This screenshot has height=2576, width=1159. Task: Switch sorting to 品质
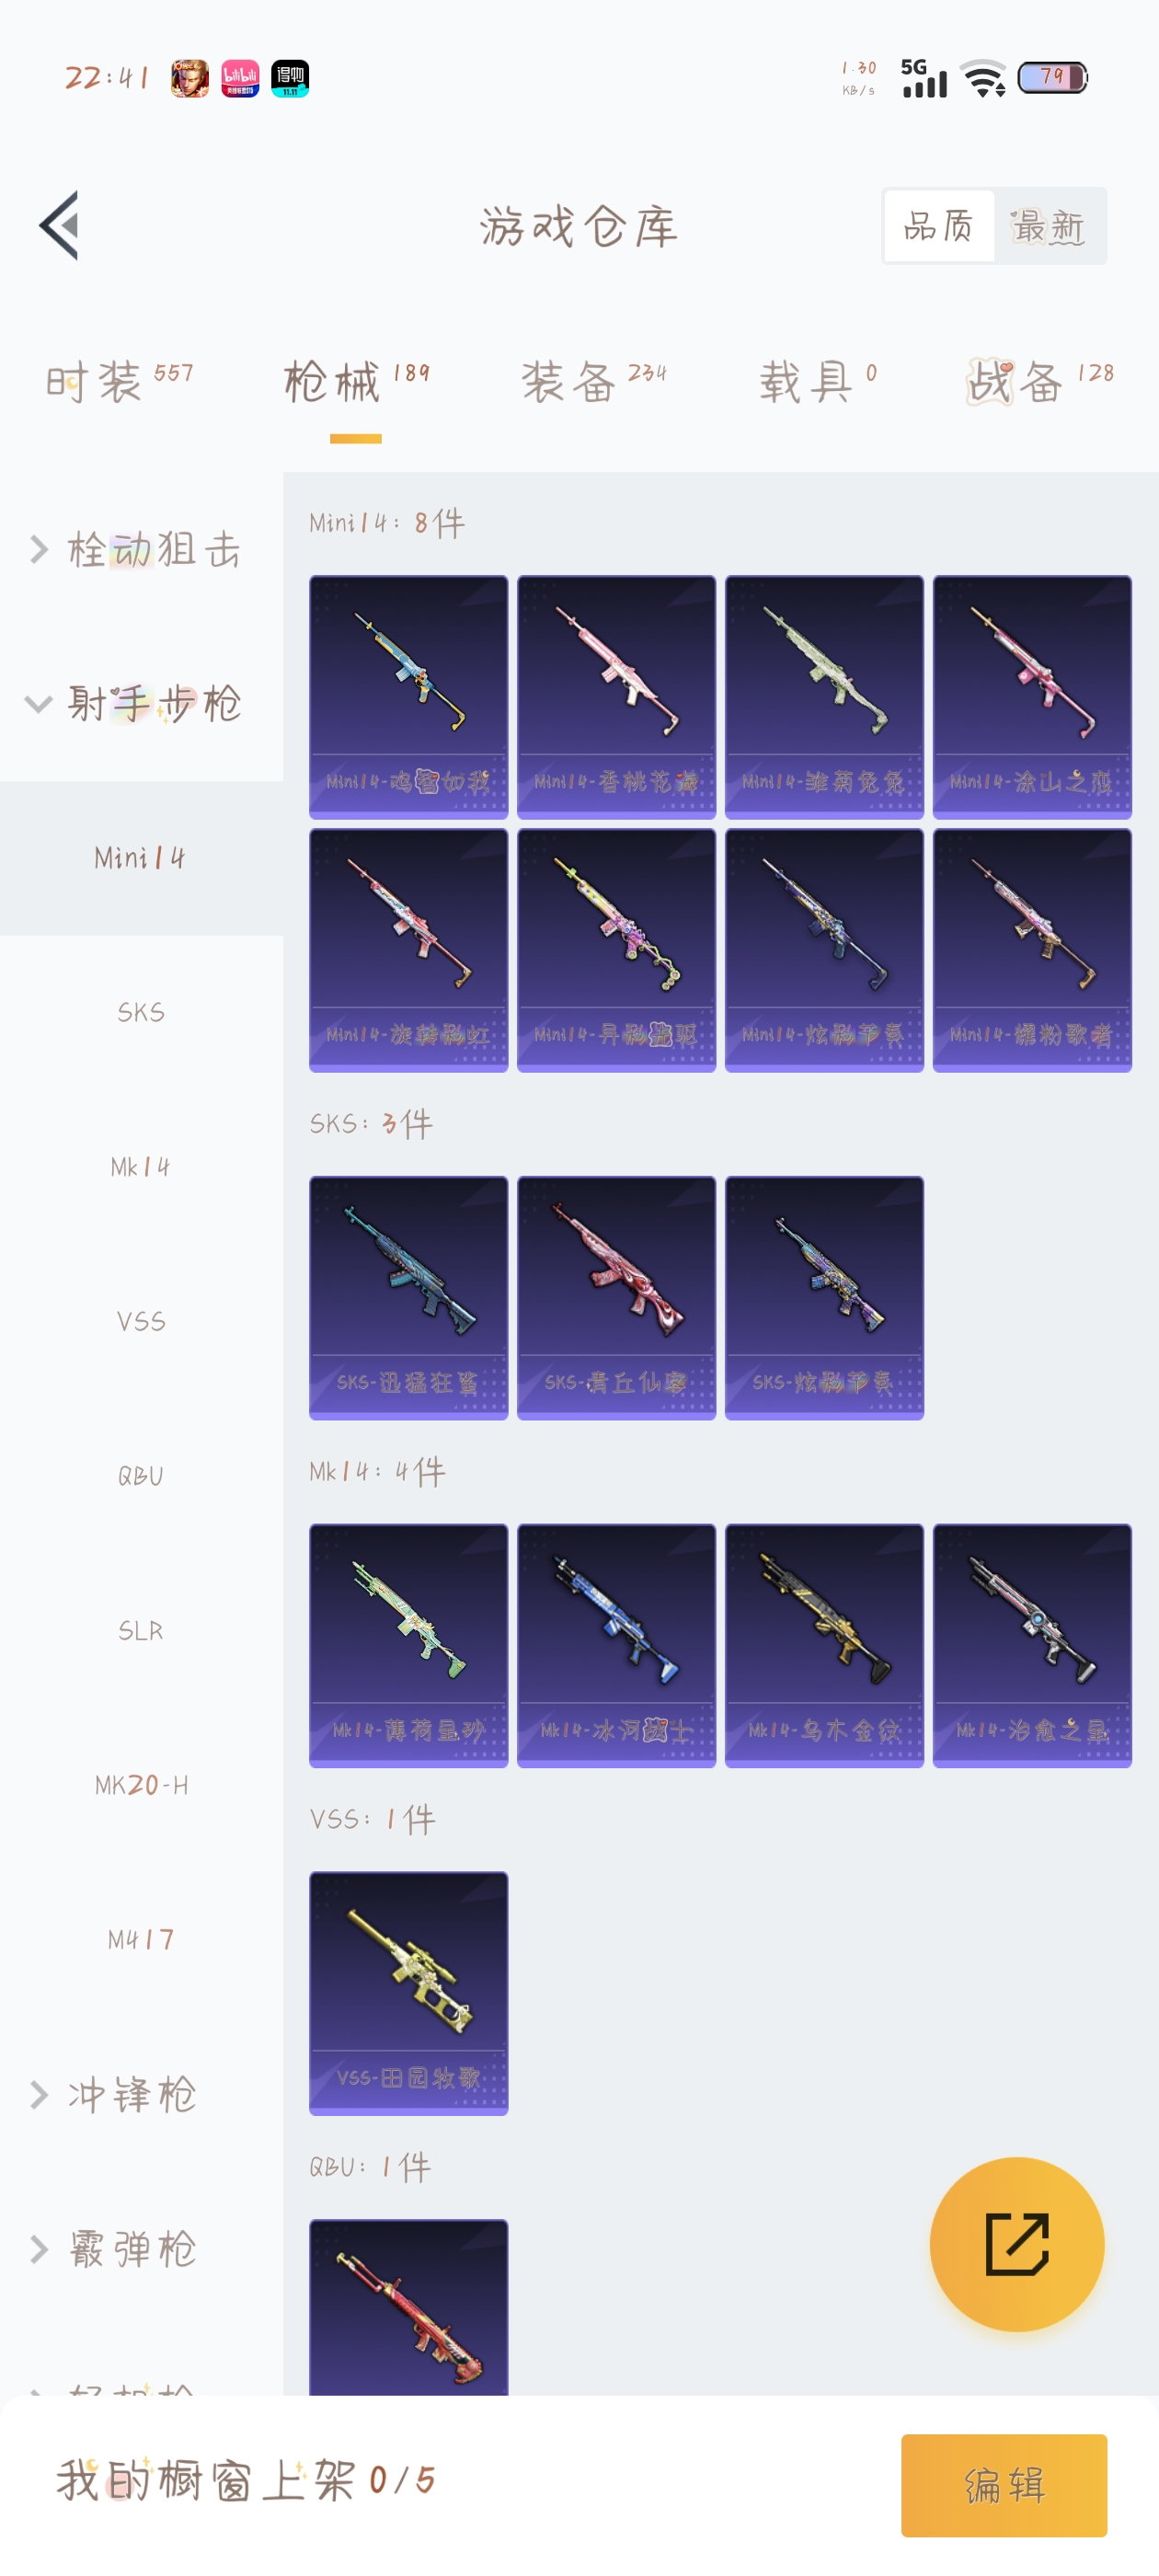coord(939,226)
